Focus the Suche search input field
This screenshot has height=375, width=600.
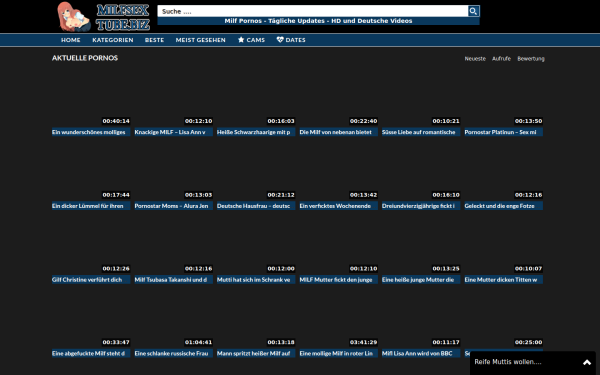point(313,11)
